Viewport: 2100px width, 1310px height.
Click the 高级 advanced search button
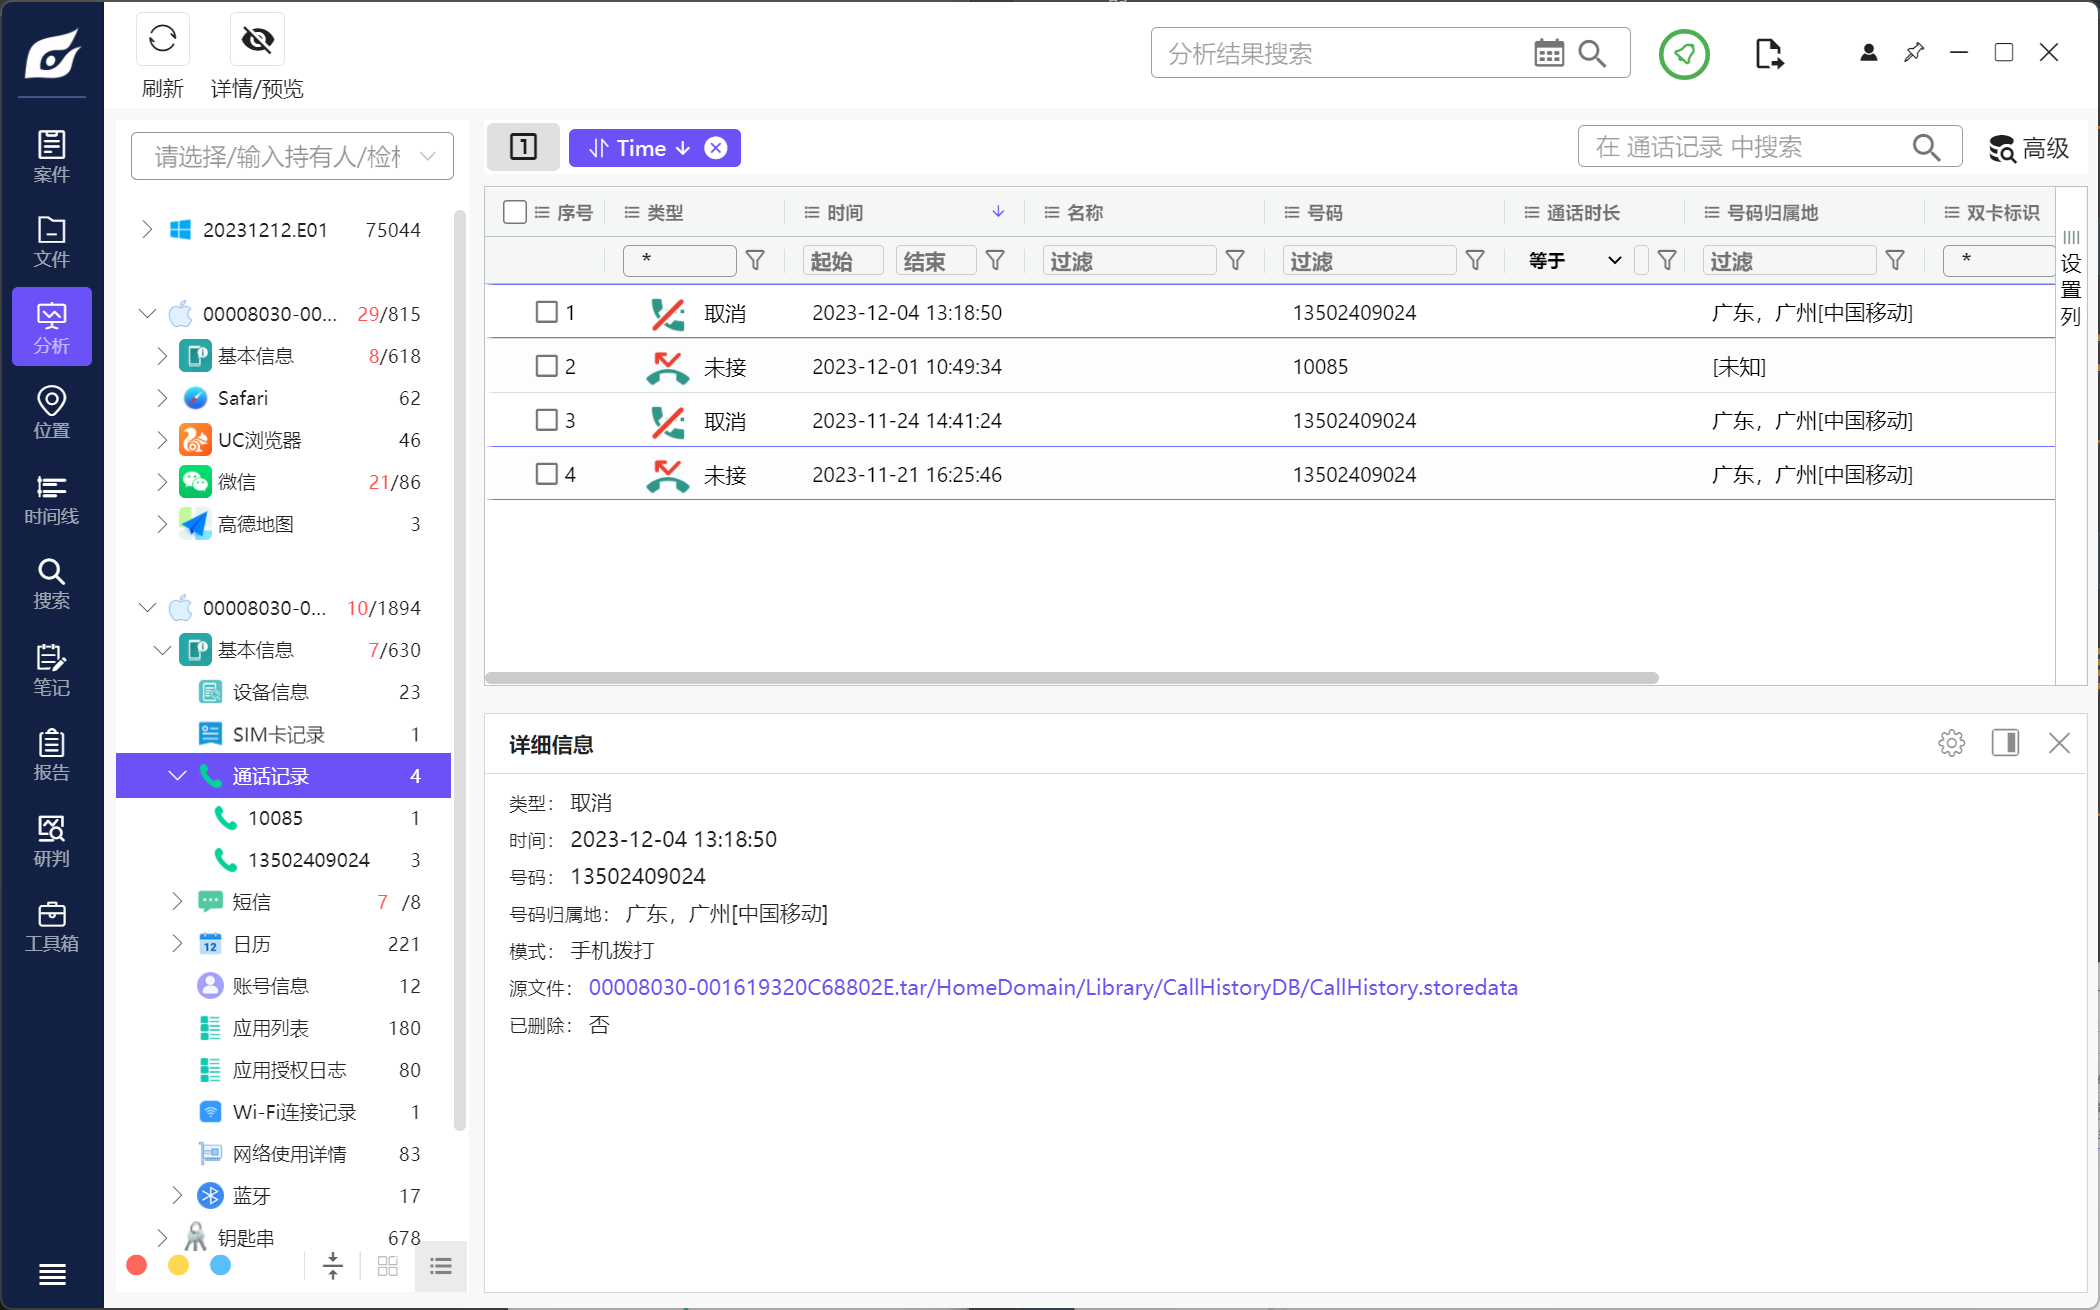point(2028,148)
